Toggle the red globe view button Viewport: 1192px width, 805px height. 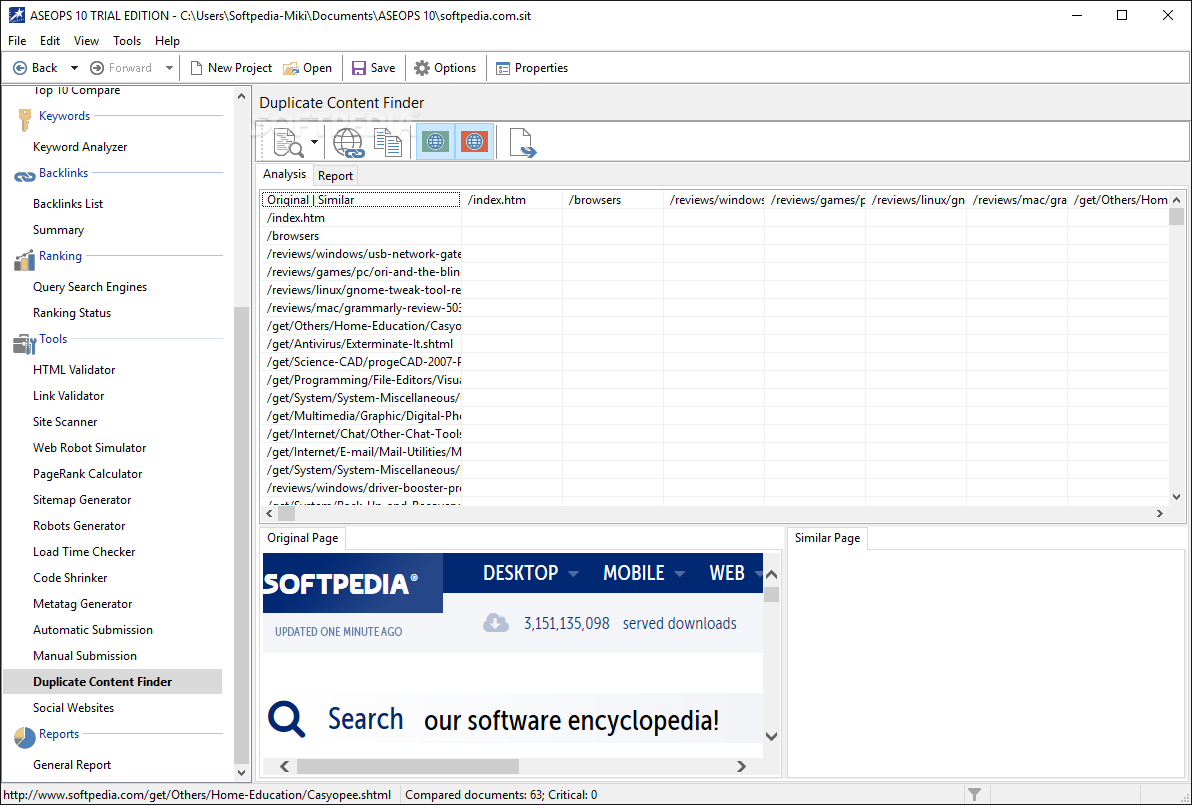(474, 141)
